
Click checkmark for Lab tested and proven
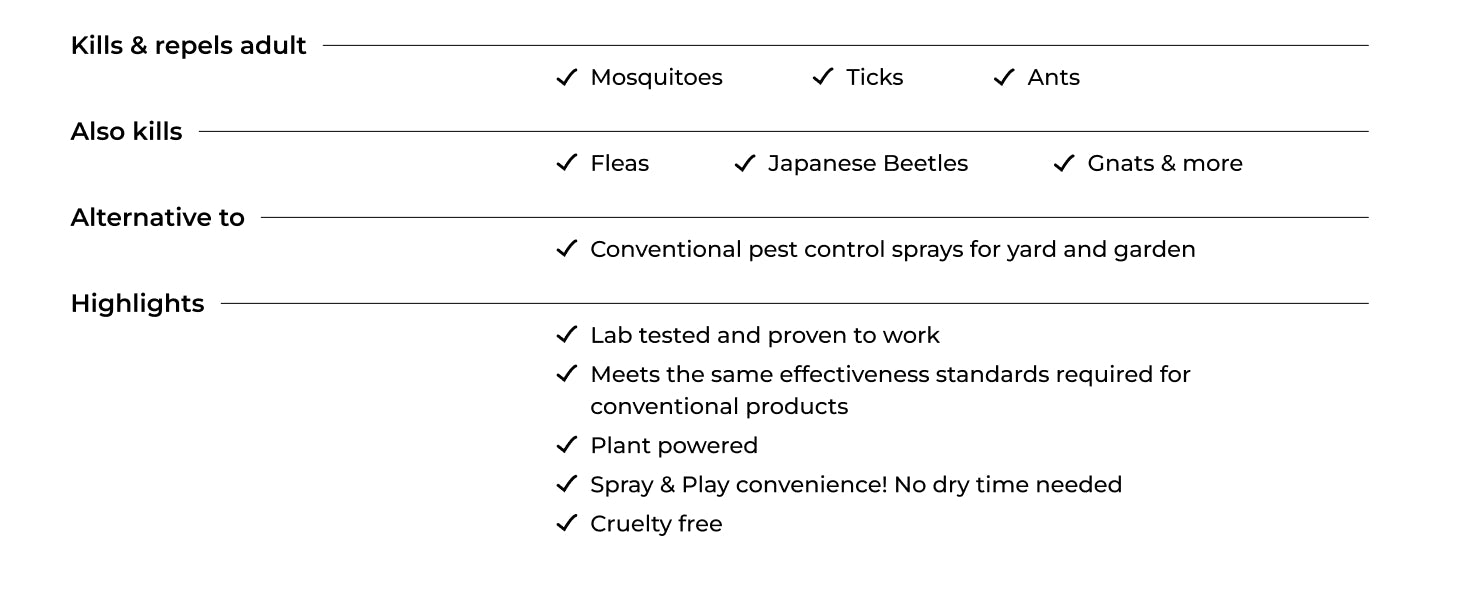tap(566, 335)
